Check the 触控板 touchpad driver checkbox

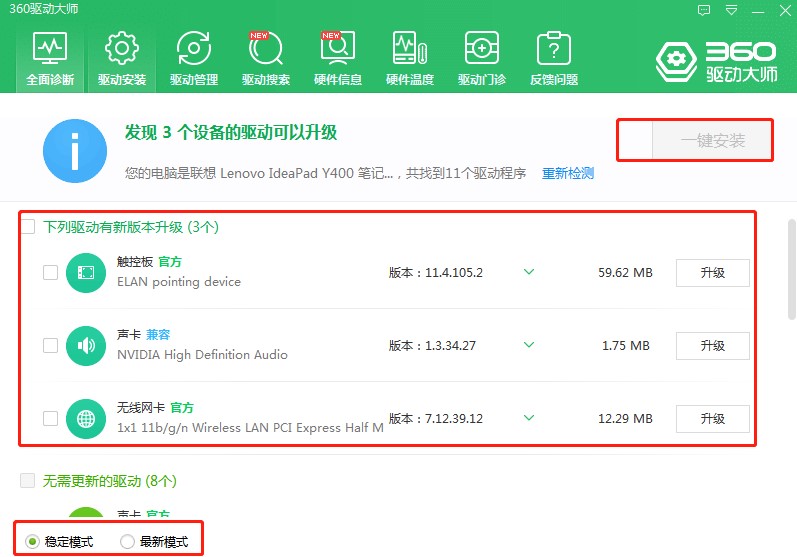point(50,272)
